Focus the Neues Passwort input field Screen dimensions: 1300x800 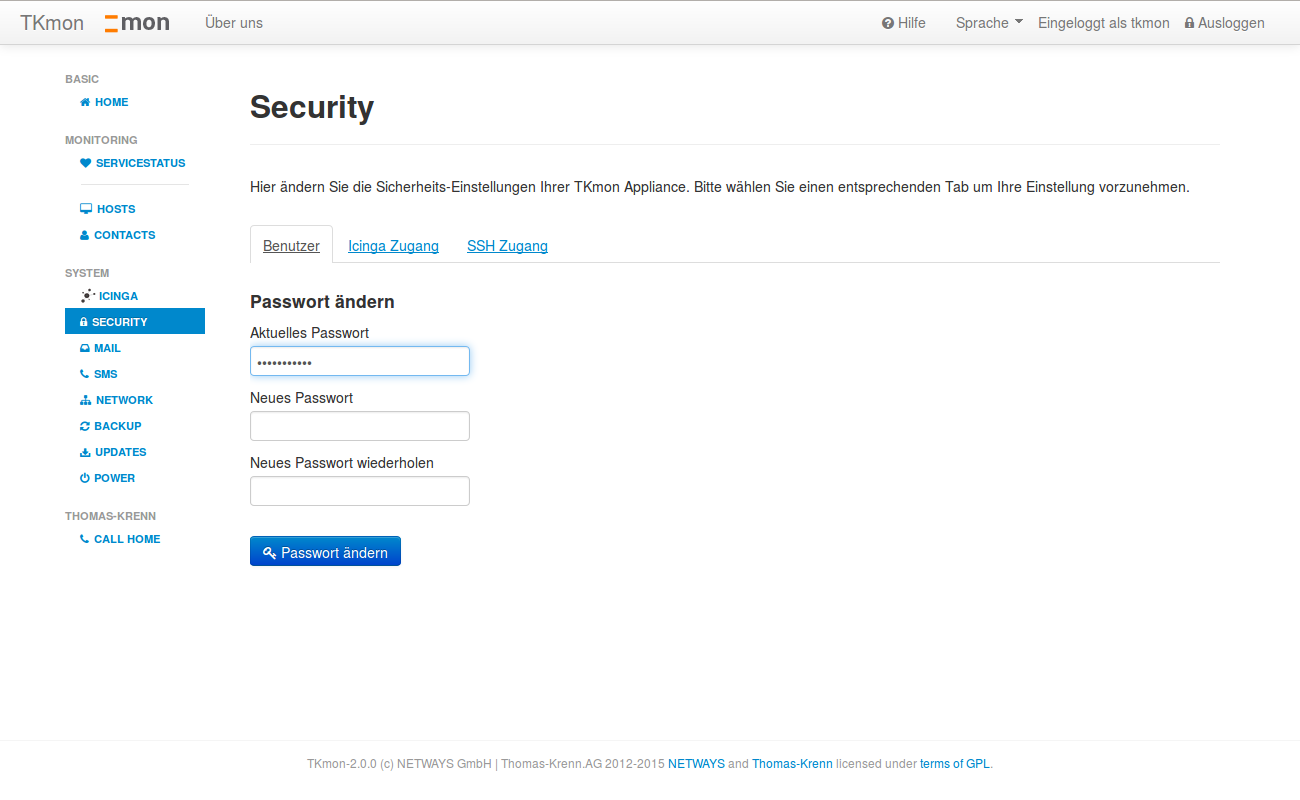360,426
